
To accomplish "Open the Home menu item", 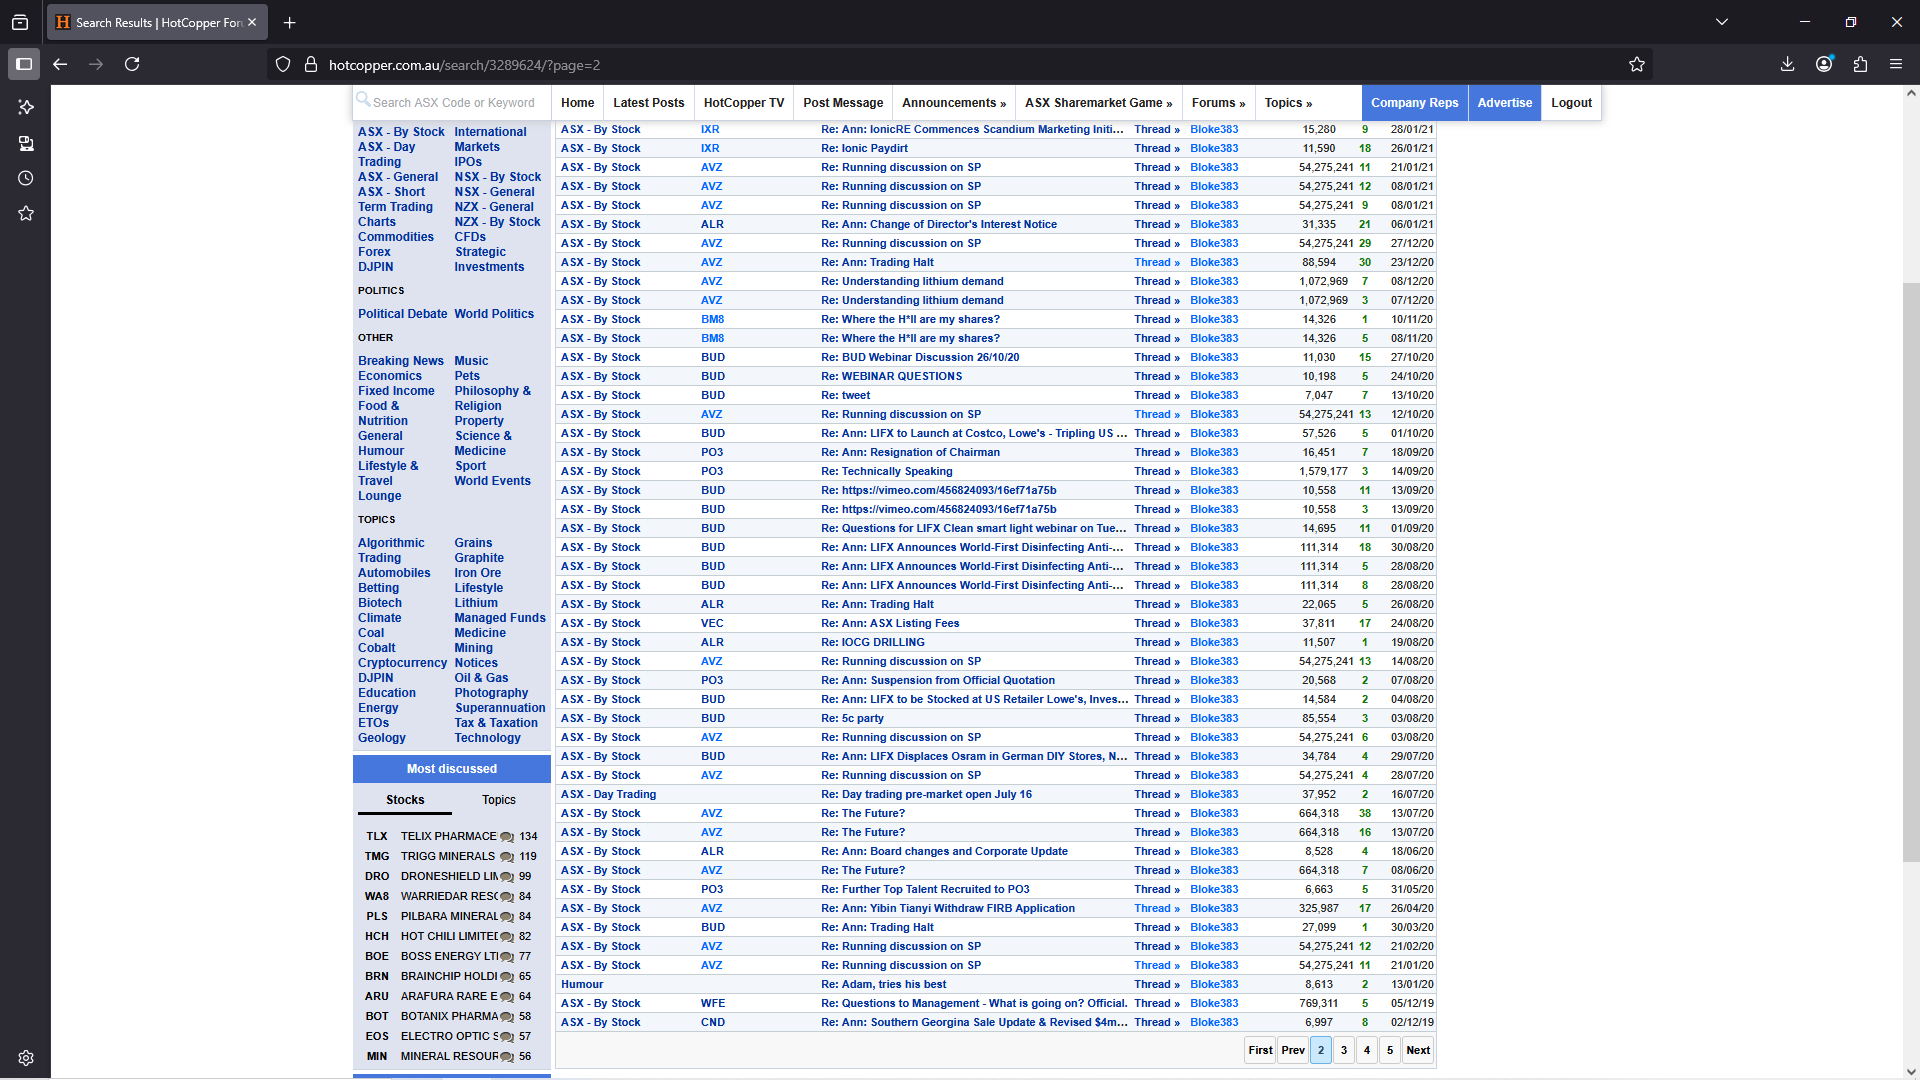I will (x=577, y=102).
